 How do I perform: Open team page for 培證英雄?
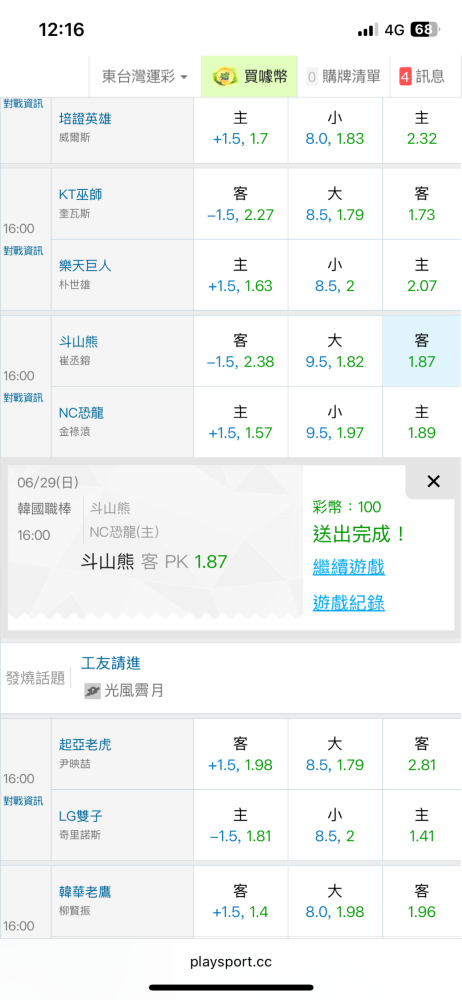pos(85,119)
